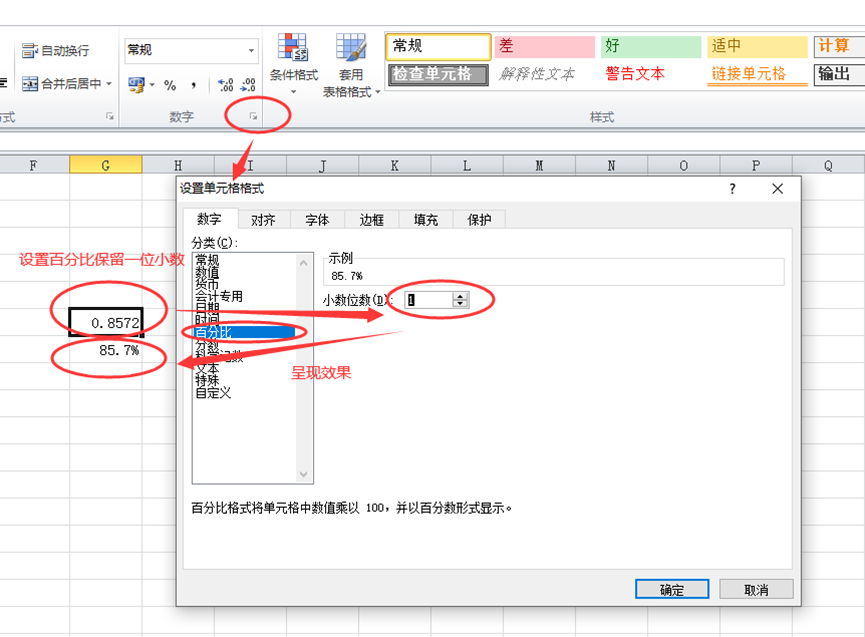Open the 合并后居中 dropdown arrow
This screenshot has height=637, width=865.
coord(109,85)
